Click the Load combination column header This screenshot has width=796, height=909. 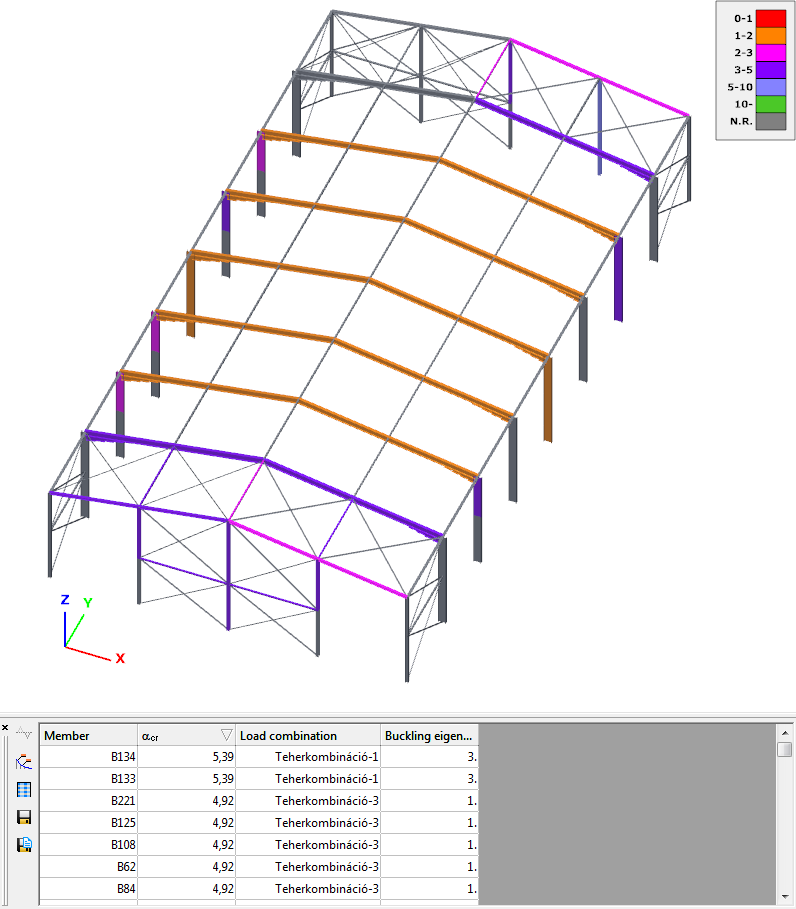[x=308, y=735]
